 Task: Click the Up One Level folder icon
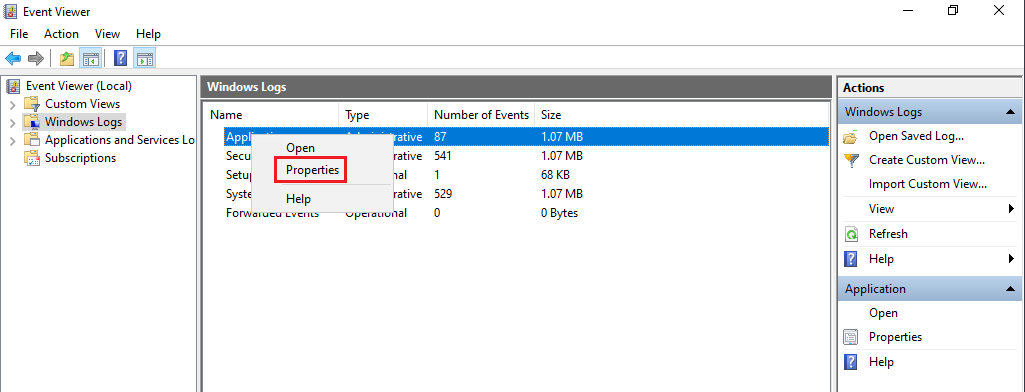click(67, 59)
